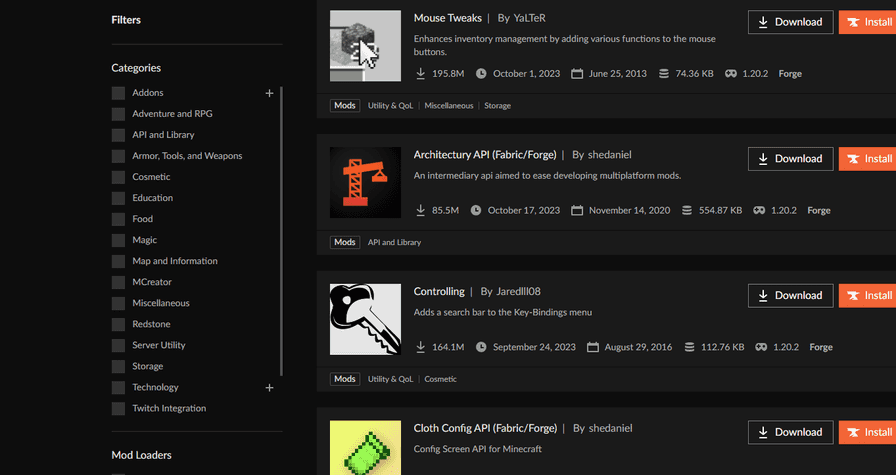Viewport: 896px width, 475px height.
Task: Click download arrow icon for Cloth Config API
Action: (764, 433)
